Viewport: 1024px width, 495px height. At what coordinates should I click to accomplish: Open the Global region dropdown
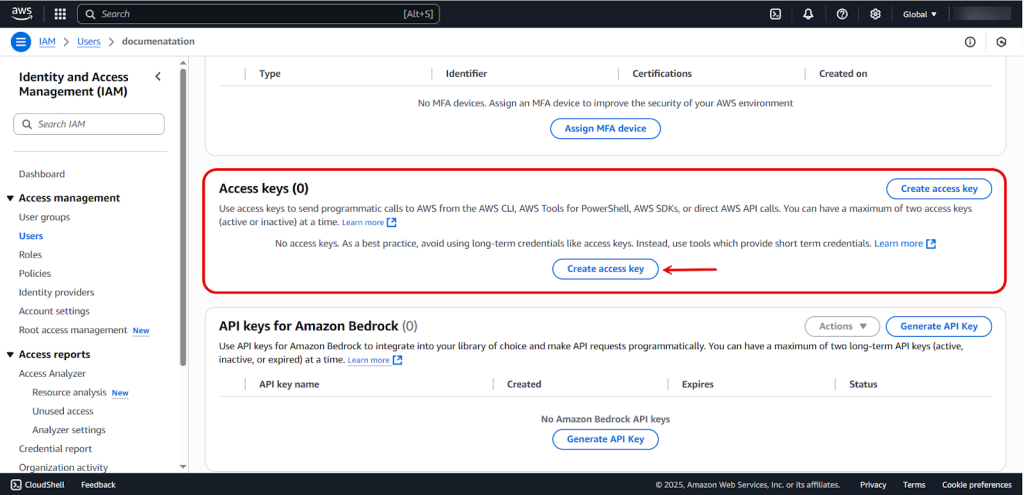point(920,14)
